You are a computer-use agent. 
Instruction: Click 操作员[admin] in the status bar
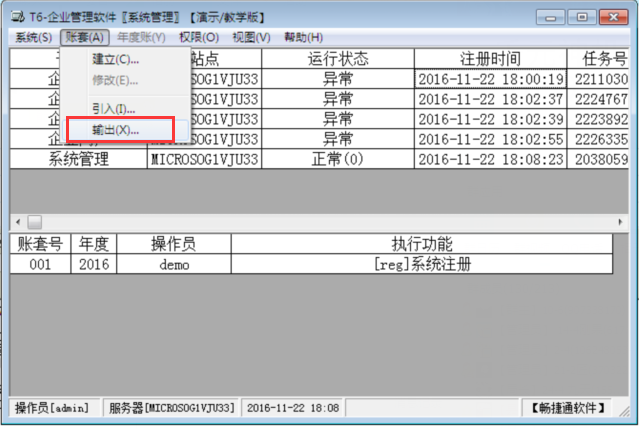click(52, 408)
